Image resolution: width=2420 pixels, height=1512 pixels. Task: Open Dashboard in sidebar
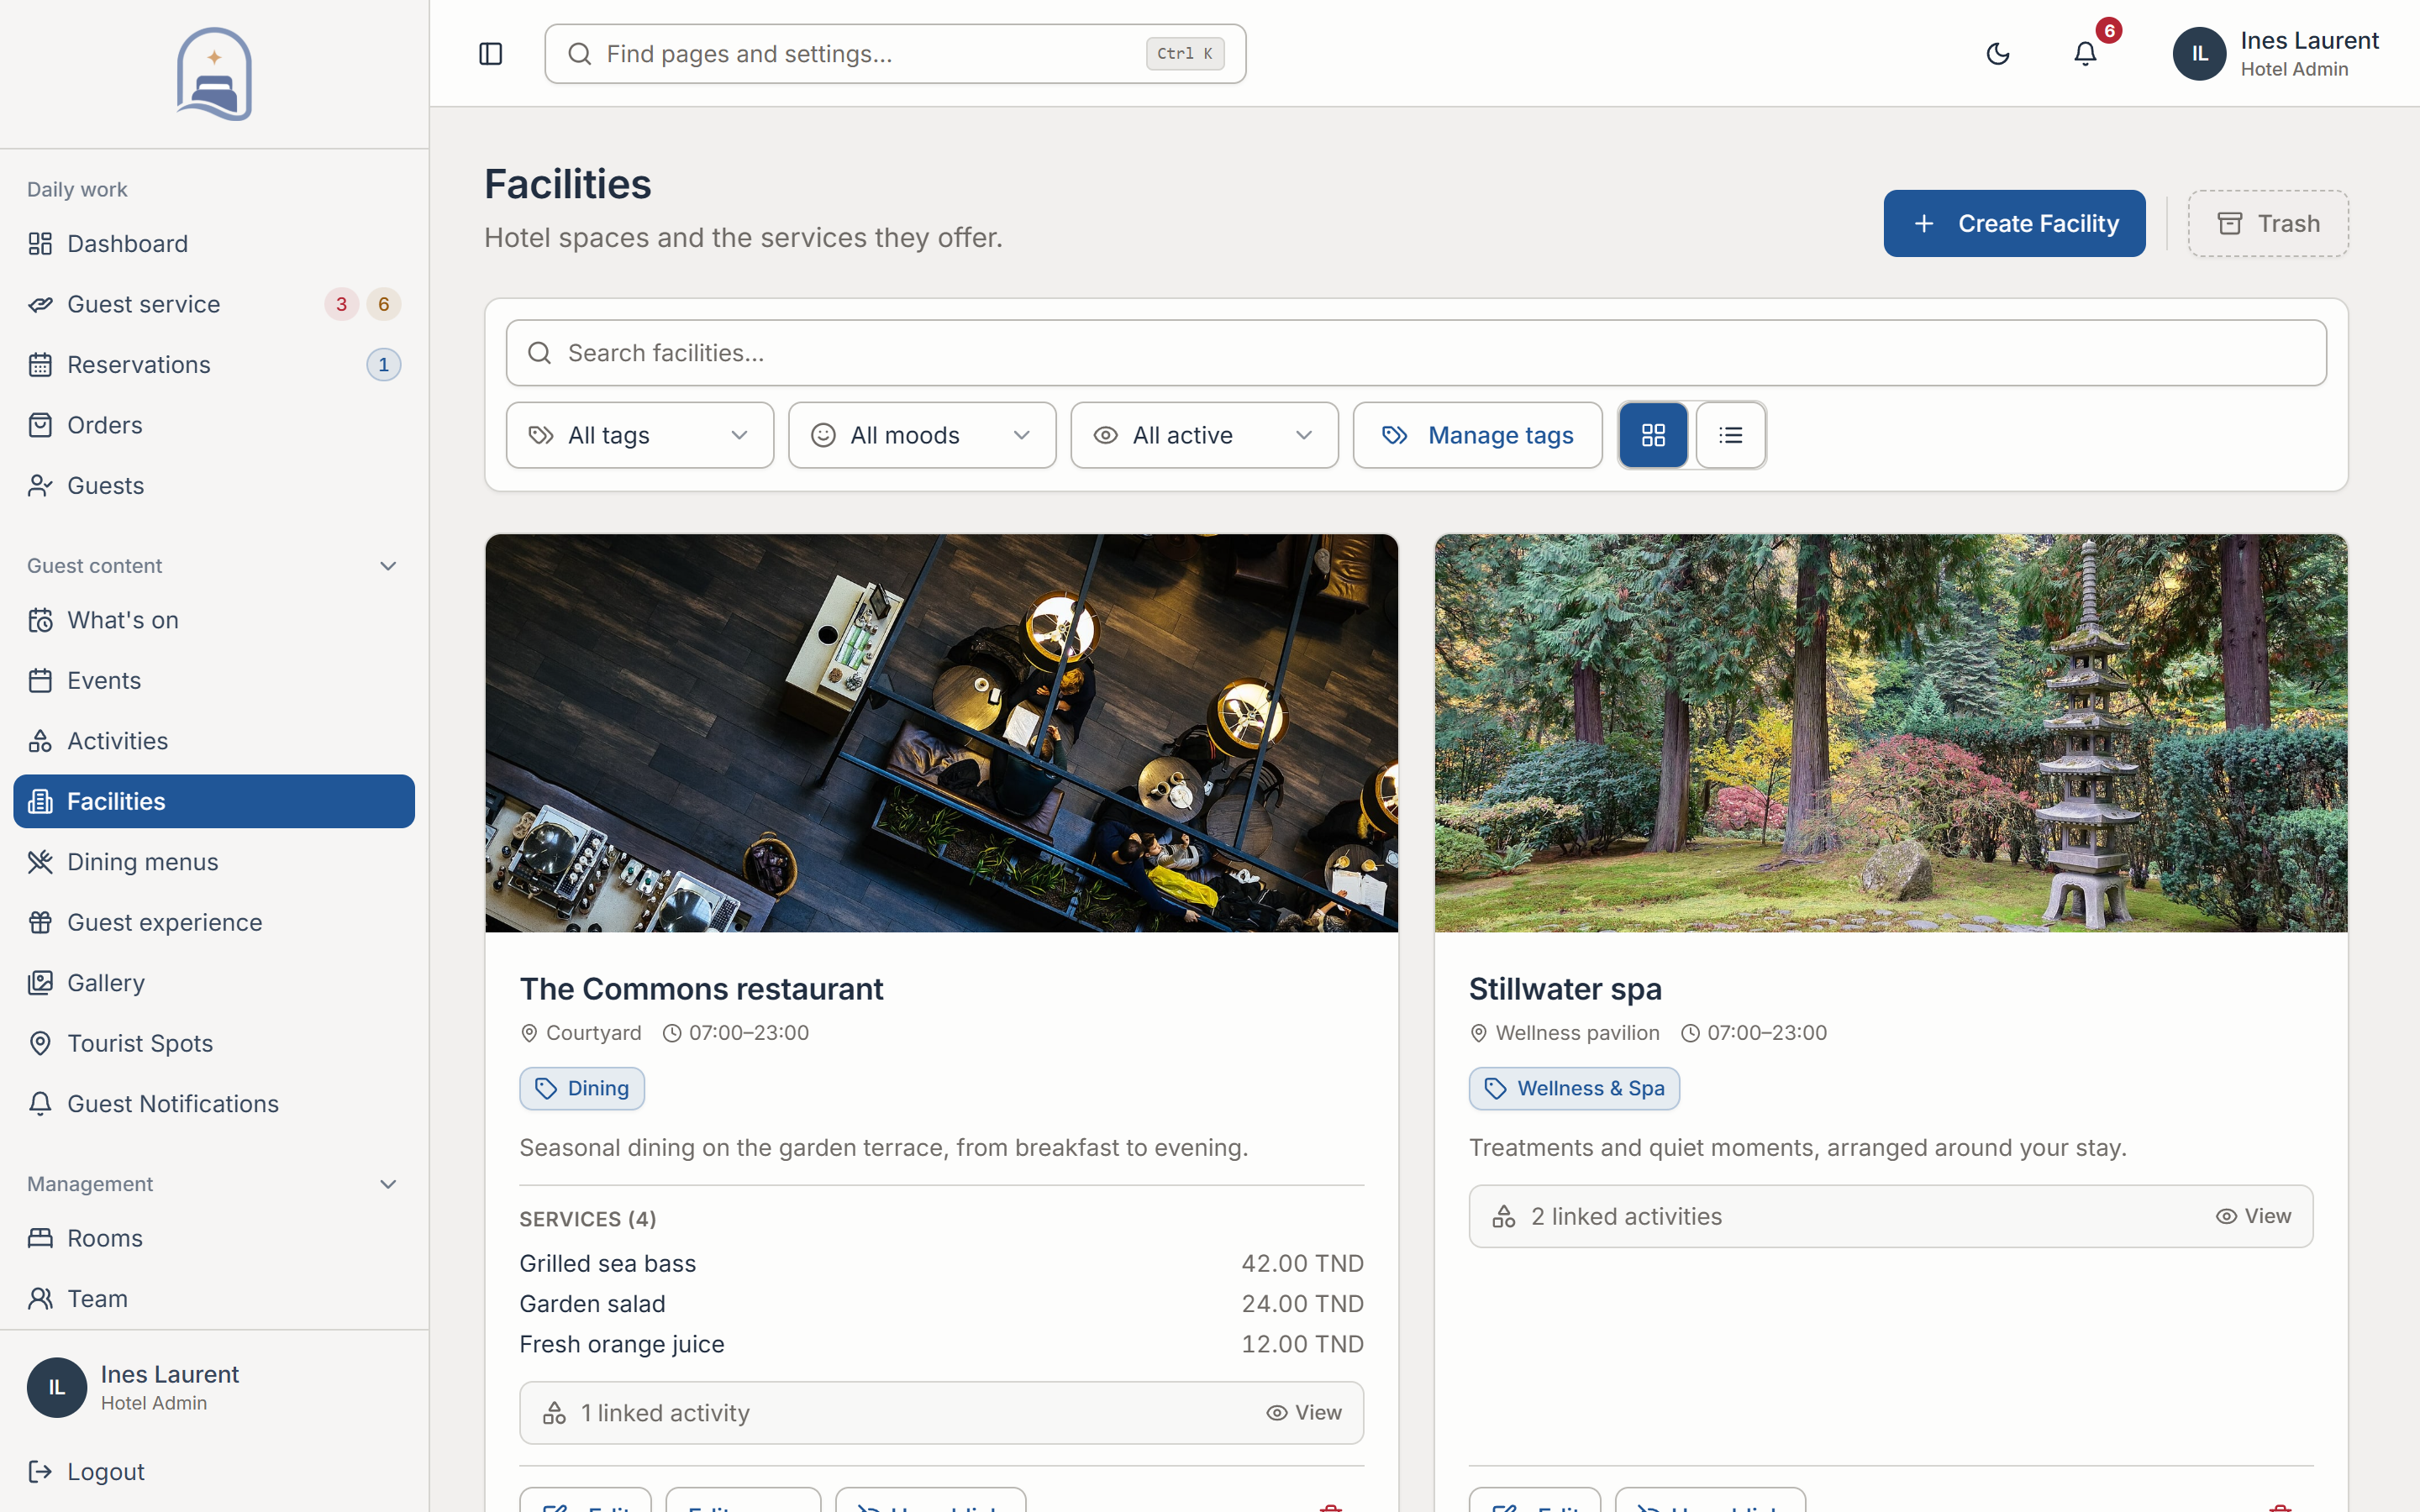[x=214, y=244]
